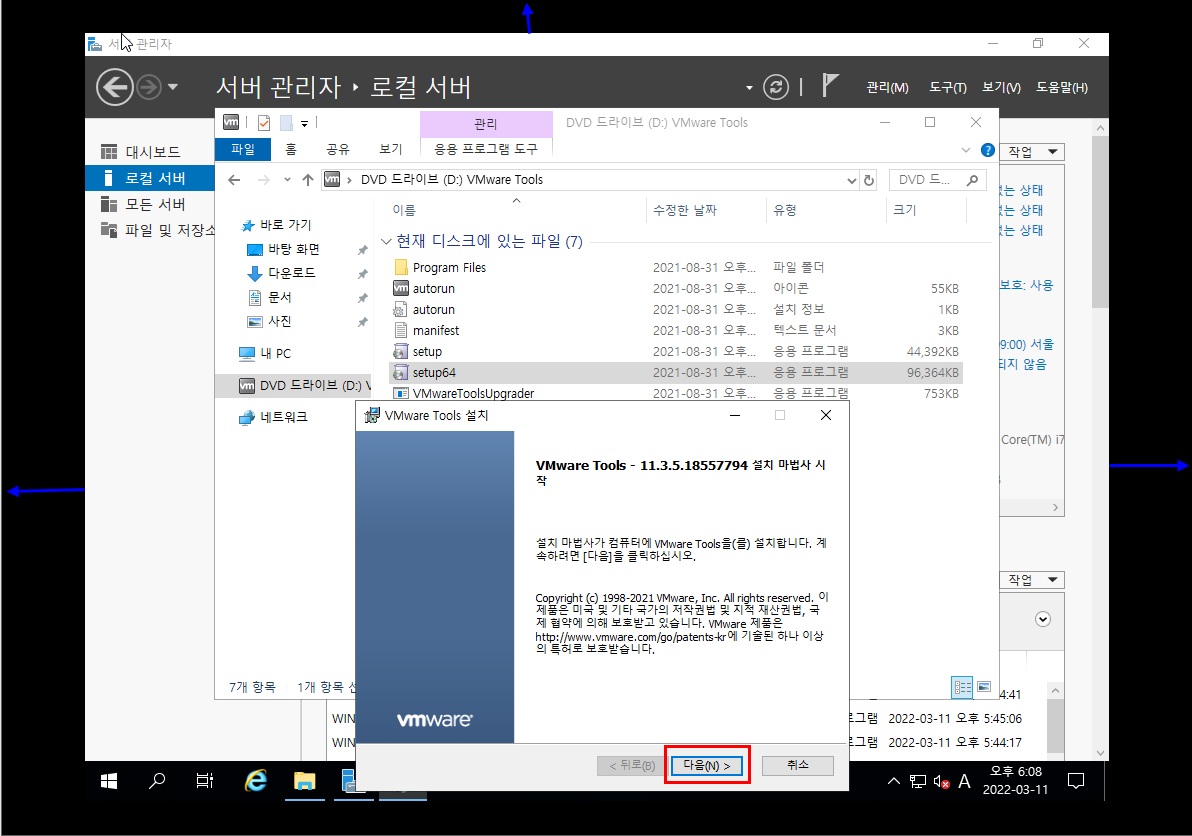Click the Properties icon in the quick access toolbar
Image resolution: width=1192 pixels, height=836 pixels.
(x=264, y=122)
